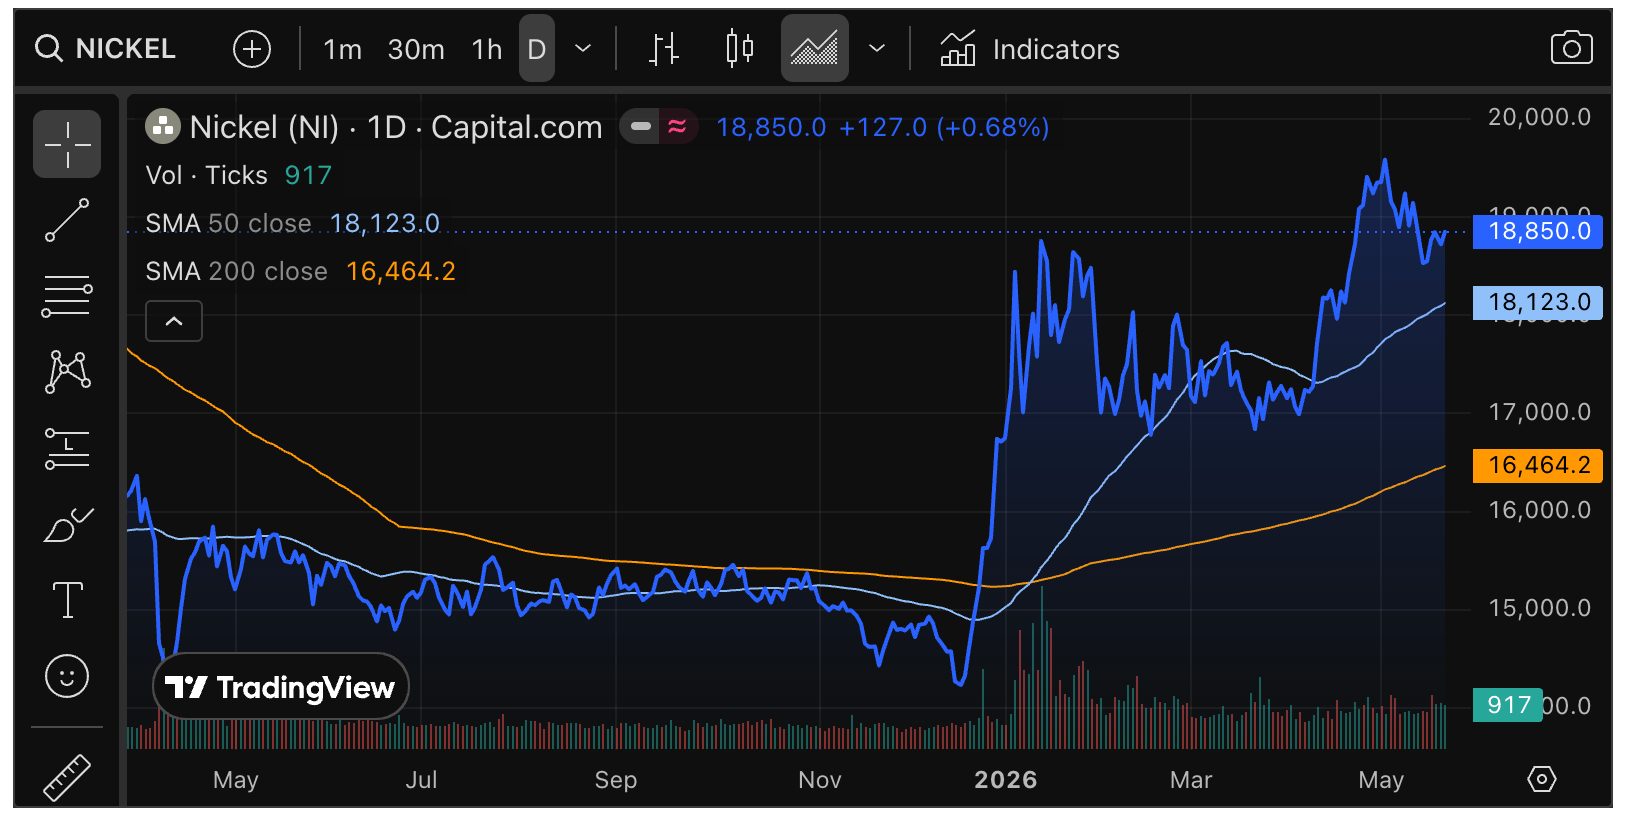Select the 1h timeframe
The image size is (1628, 826).
(487, 49)
